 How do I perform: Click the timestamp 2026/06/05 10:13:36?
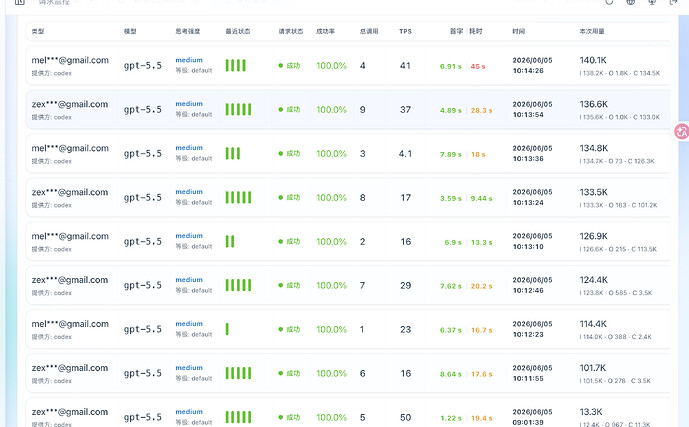pyautogui.click(x=532, y=153)
